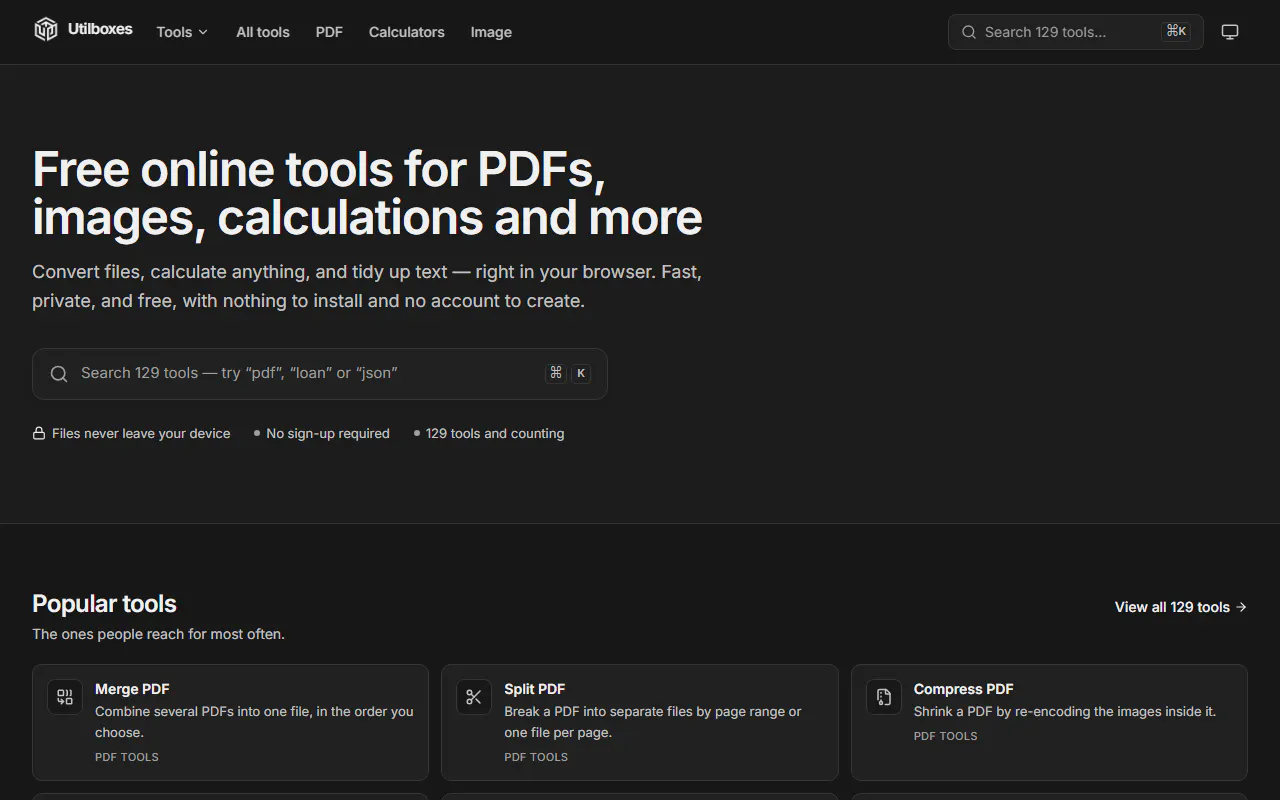This screenshot has height=800, width=1280.
Task: Open the Merge PDF tool title
Action: tap(132, 689)
